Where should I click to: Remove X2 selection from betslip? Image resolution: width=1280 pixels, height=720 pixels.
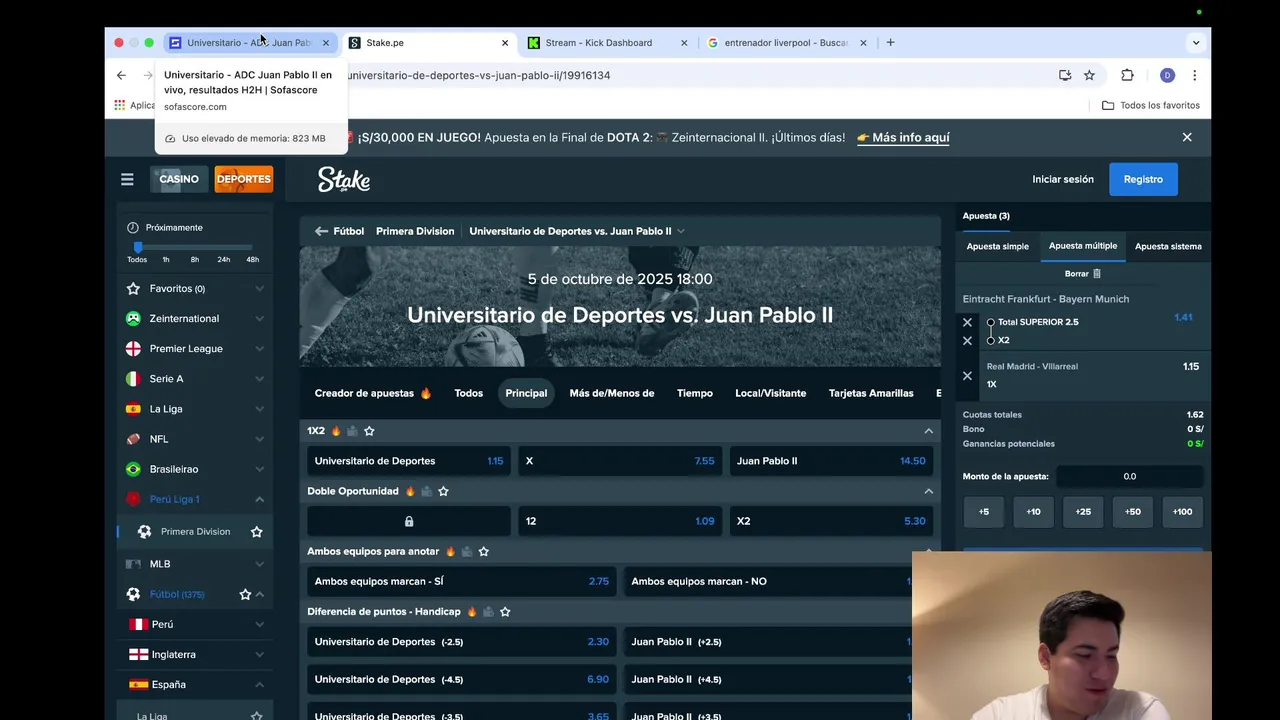(x=967, y=341)
